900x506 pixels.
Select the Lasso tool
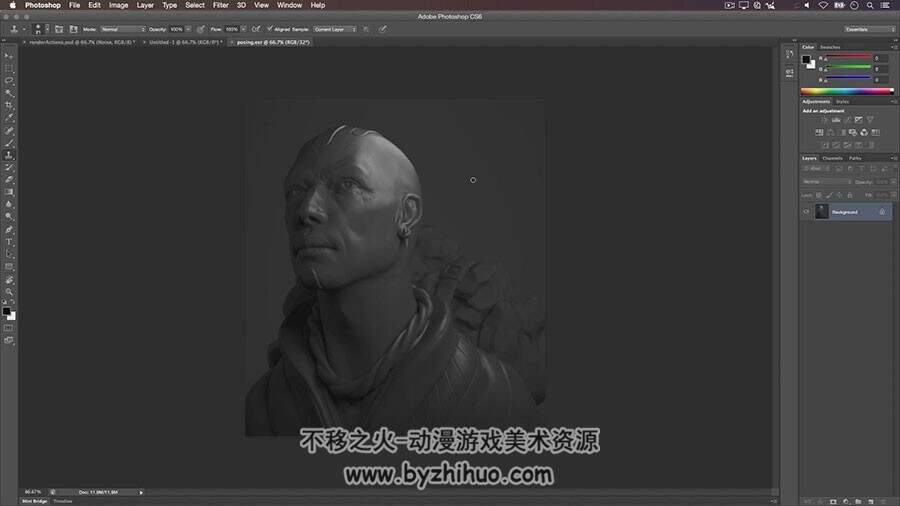9,81
